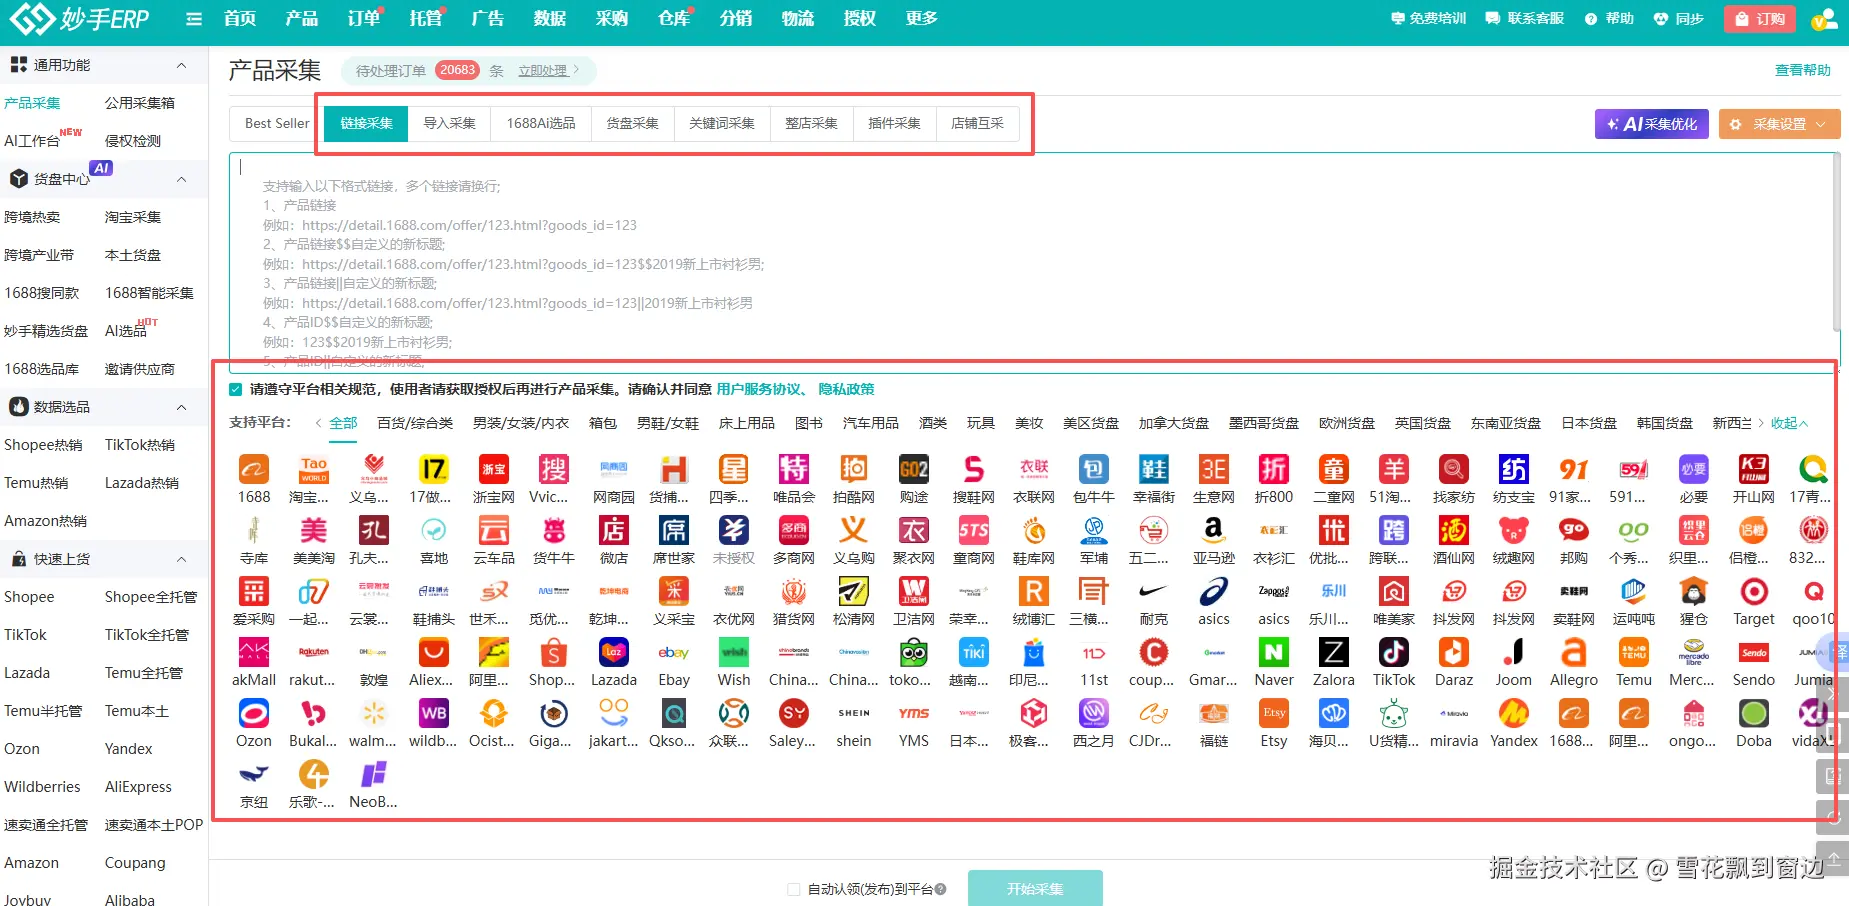Switch to Best Seller tab
The height and width of the screenshot is (906, 1849).
point(277,123)
